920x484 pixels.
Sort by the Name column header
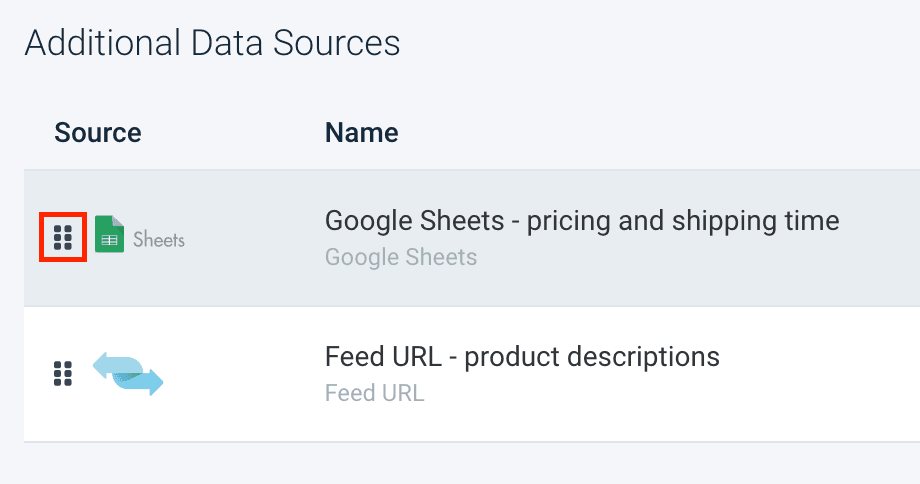[361, 133]
